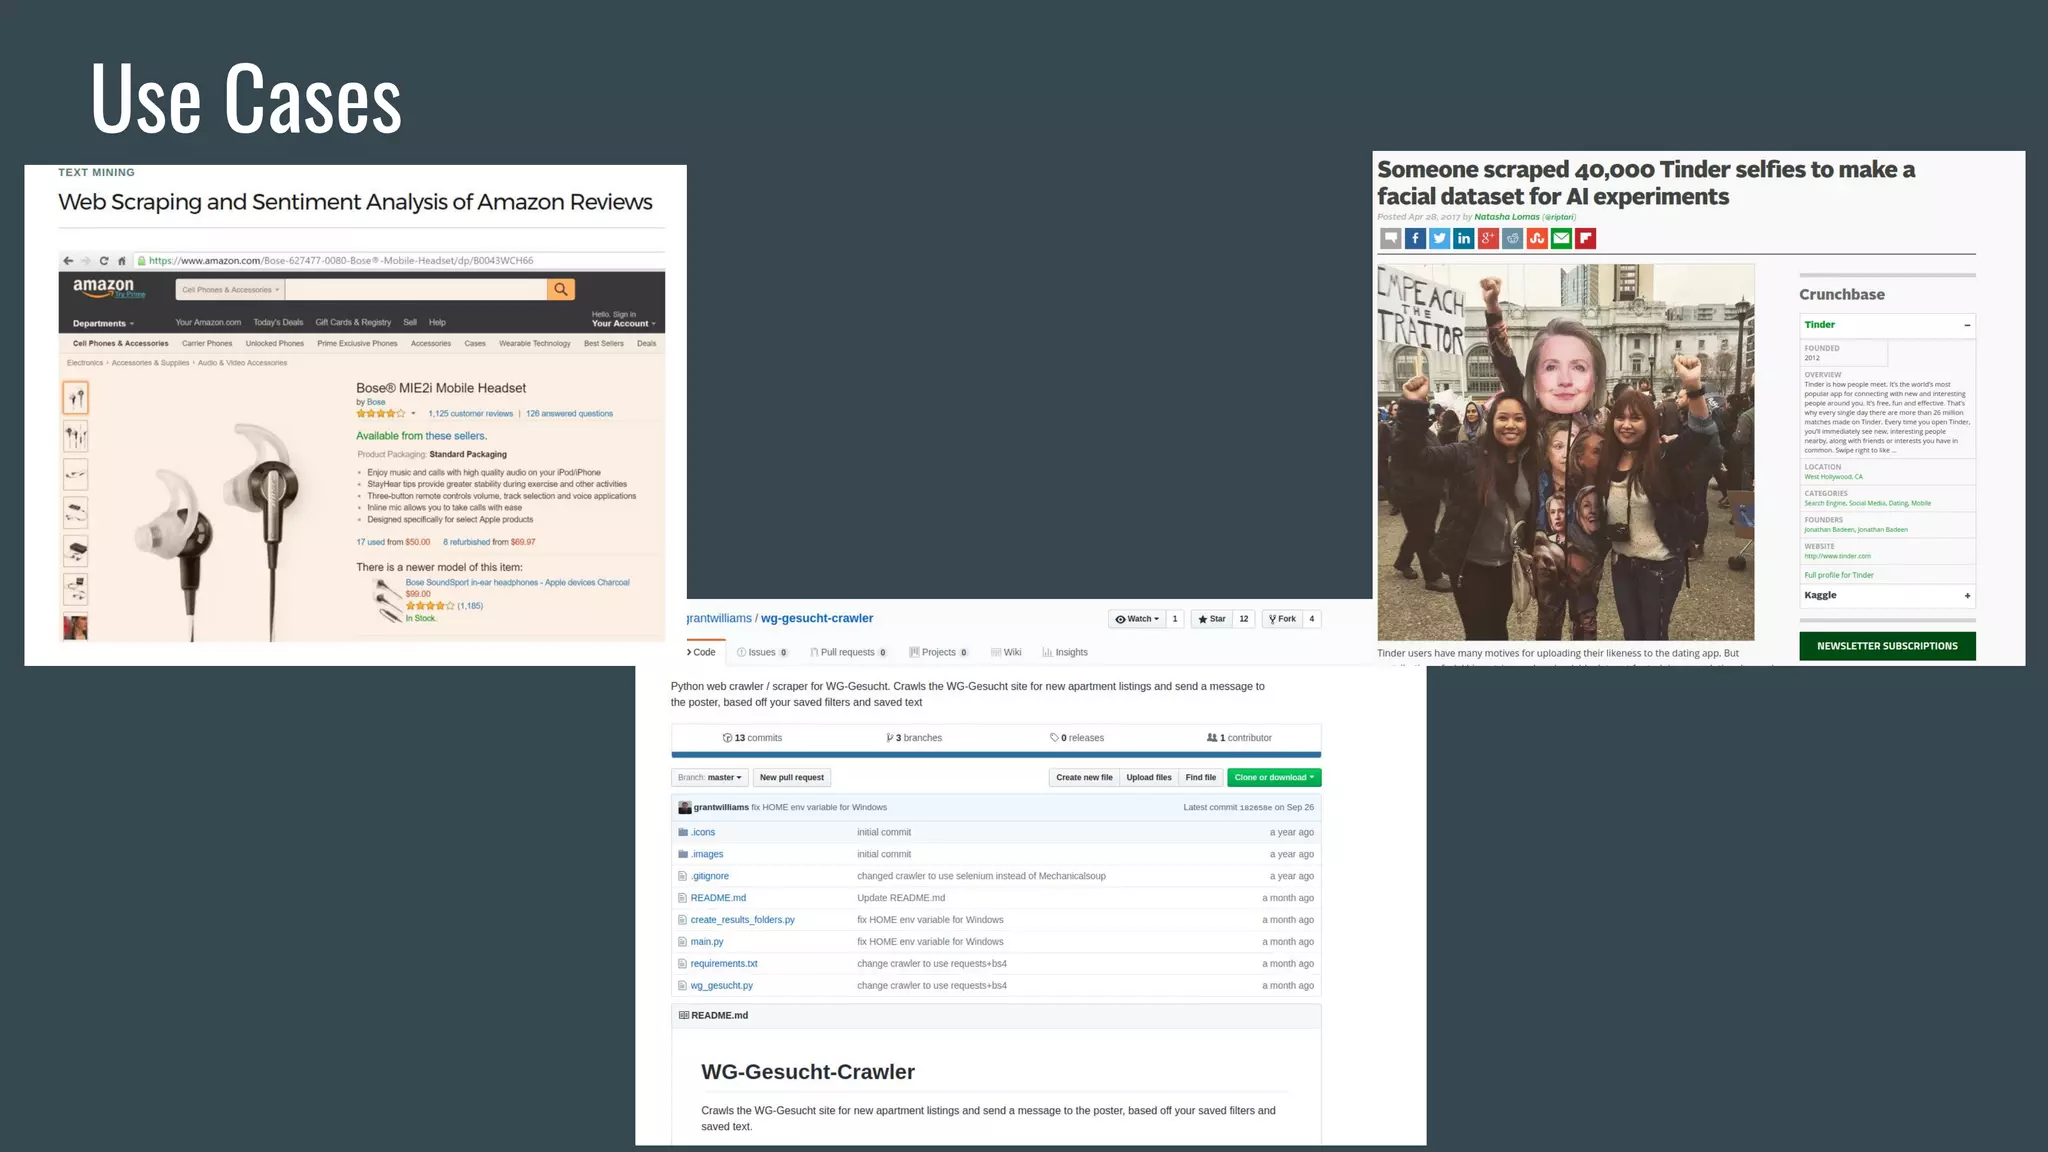
Task: Click the Amazon search input field
Action: tap(415, 289)
